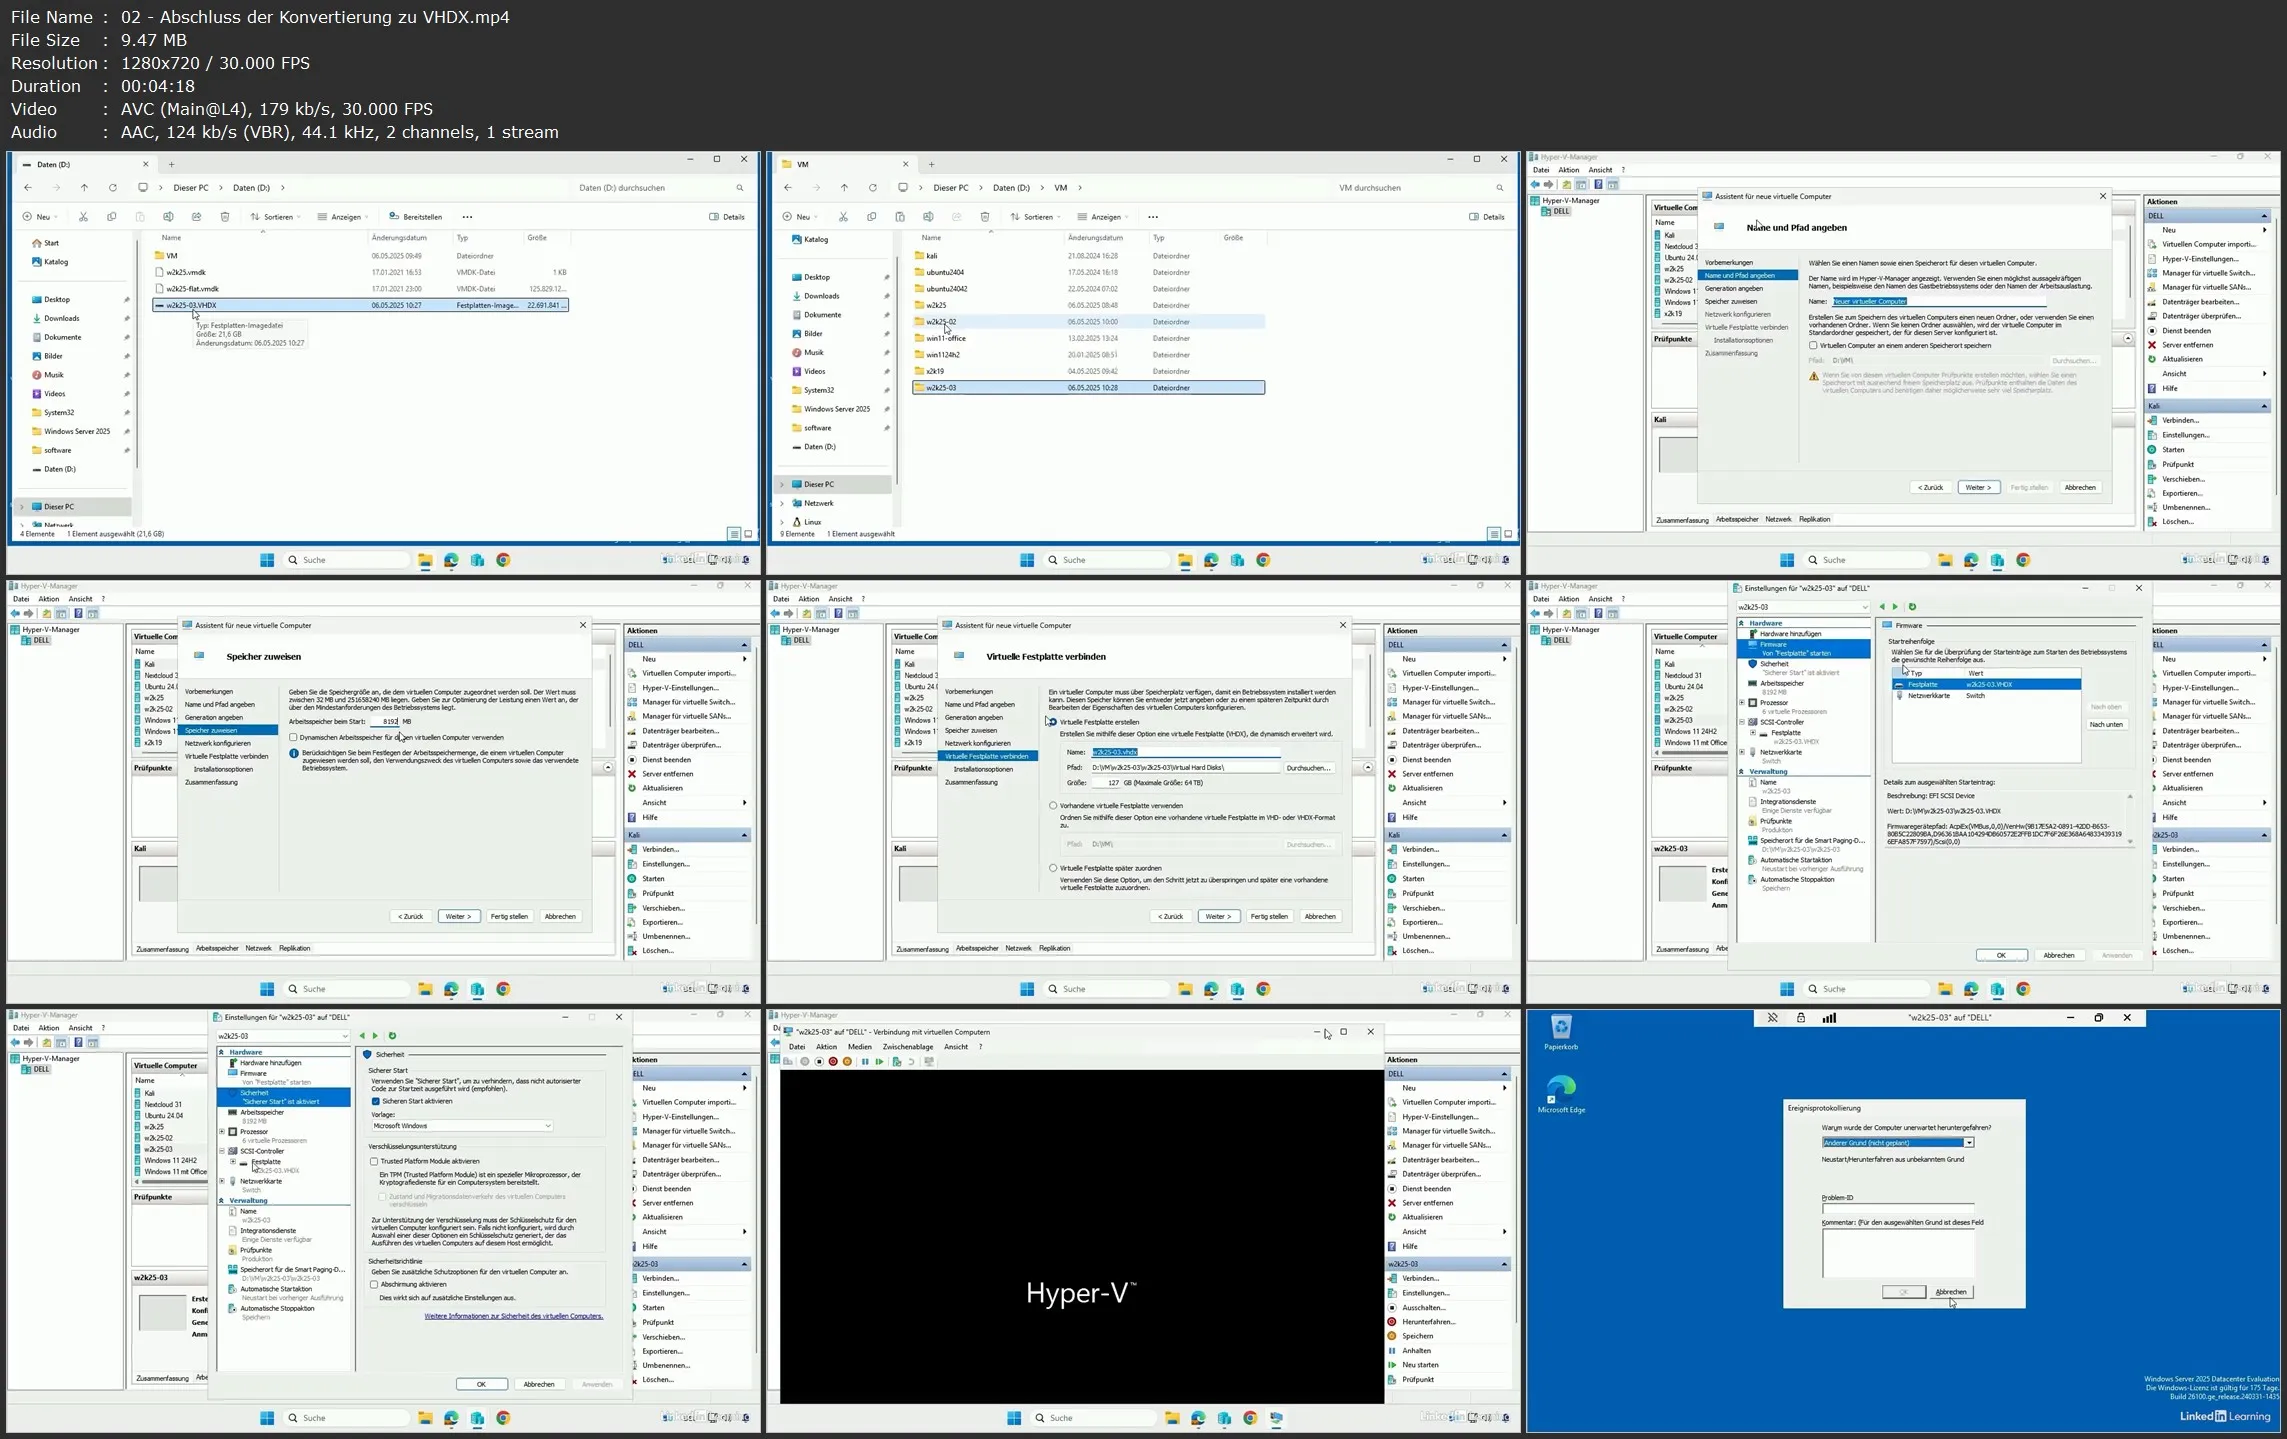Click Chrome in the taskbar below Daten (D:) Explorer
Image resolution: width=2287 pixels, height=1439 pixels.
tap(503, 560)
